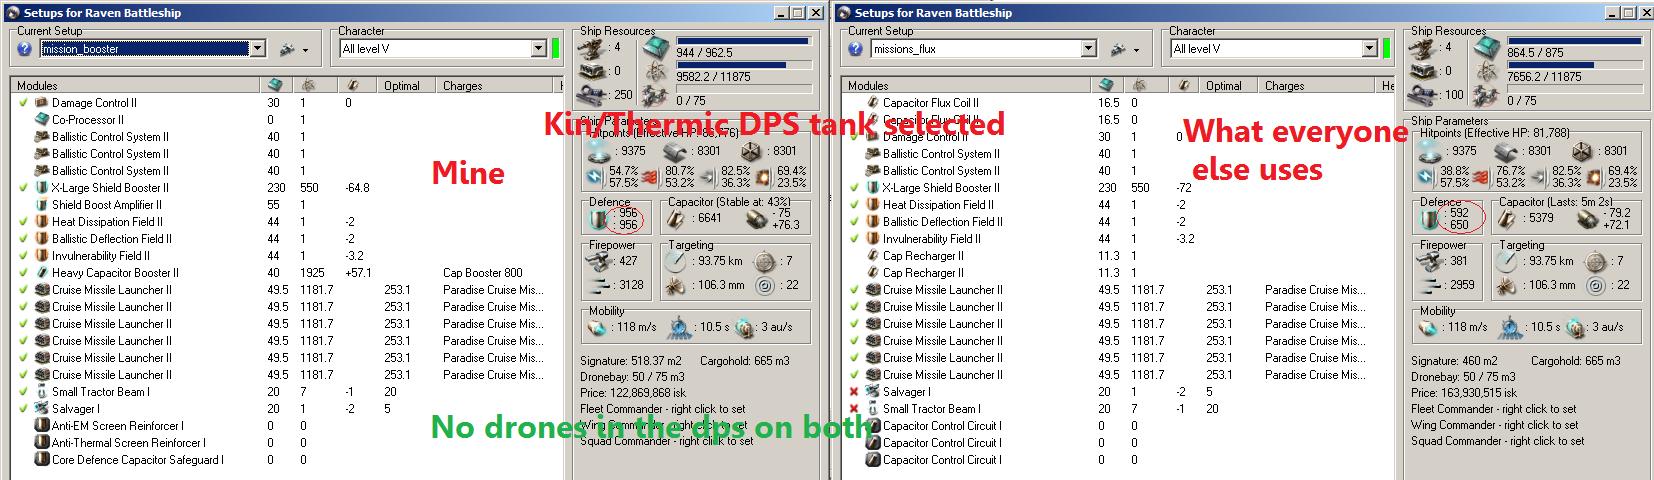Click the speed icon beside 118 m/s in mission_booster window
This screenshot has width=1654, height=480.
point(598,327)
